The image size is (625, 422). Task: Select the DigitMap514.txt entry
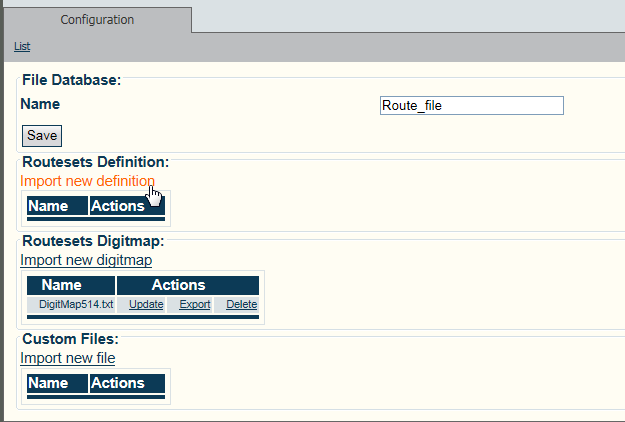coord(74,305)
